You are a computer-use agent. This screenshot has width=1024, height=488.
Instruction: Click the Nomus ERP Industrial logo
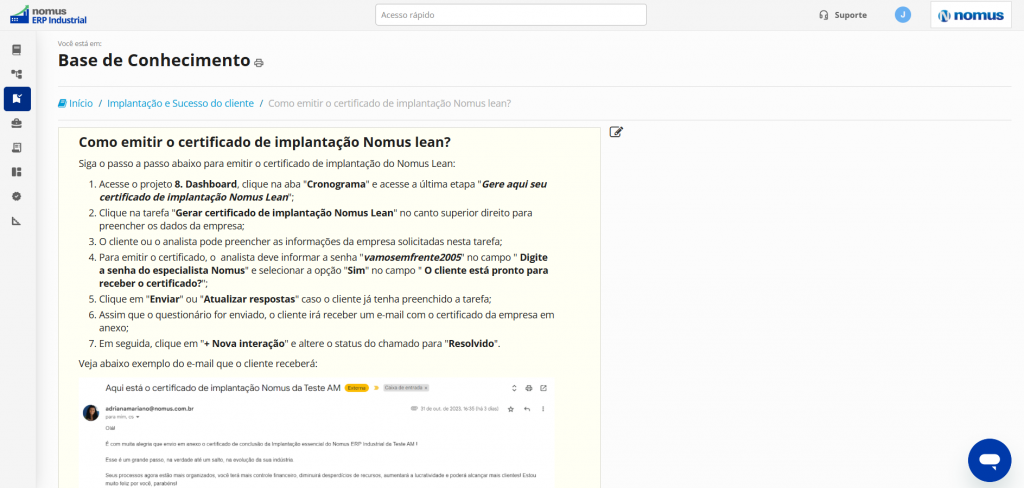[x=48, y=14]
